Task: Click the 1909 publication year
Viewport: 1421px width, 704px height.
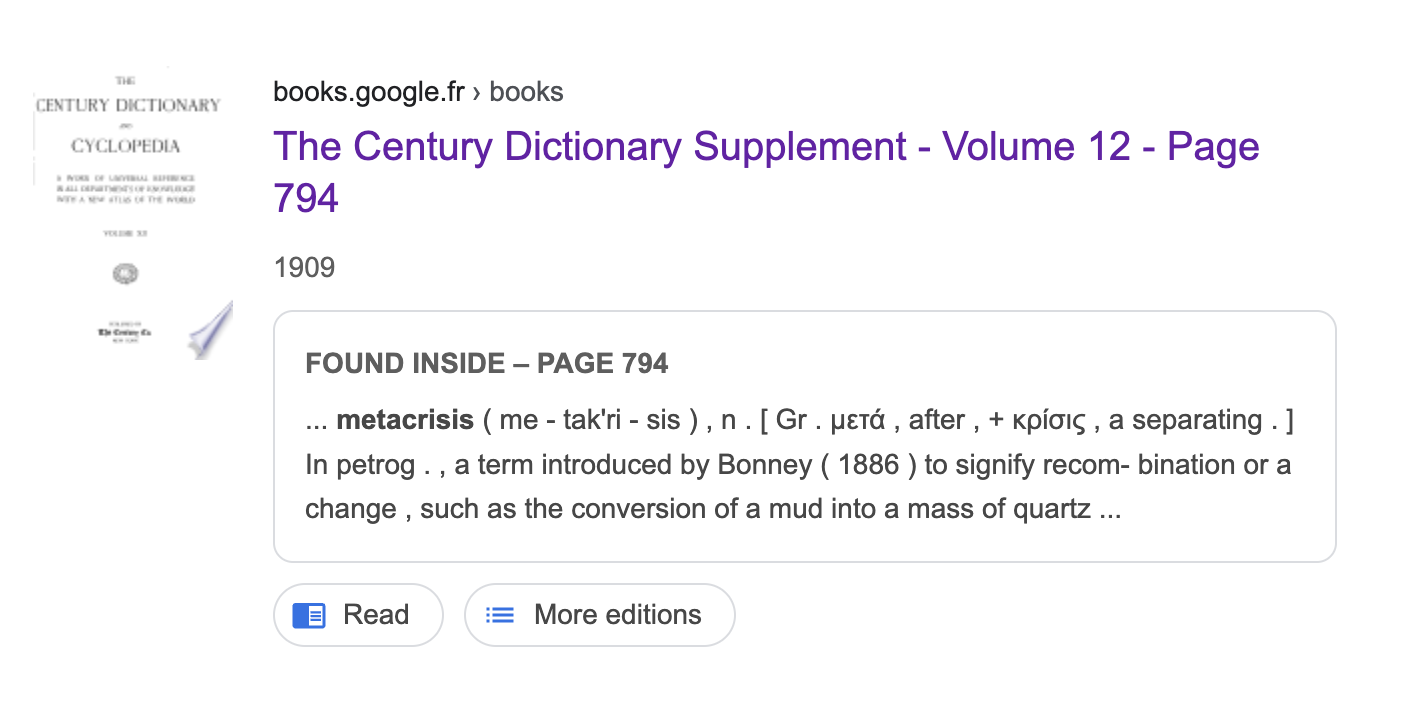Action: coord(304,267)
